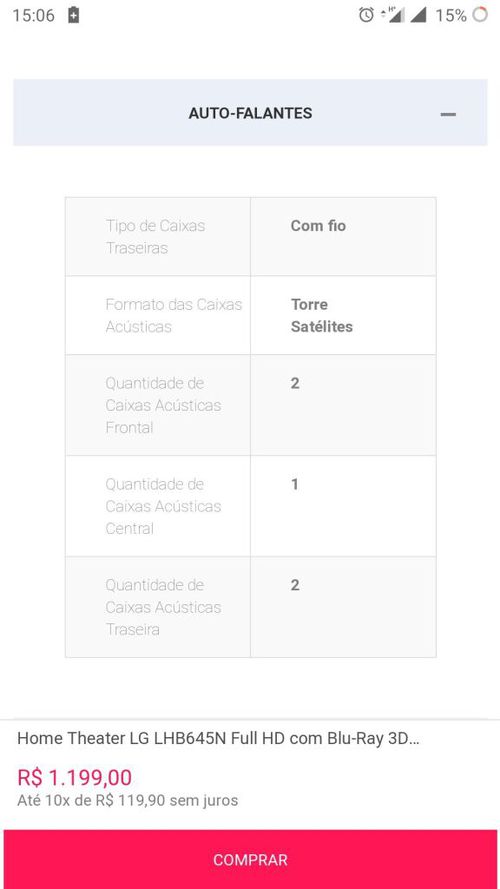
Task: Tap the AUTO-FALANTES section header
Action: point(250,112)
